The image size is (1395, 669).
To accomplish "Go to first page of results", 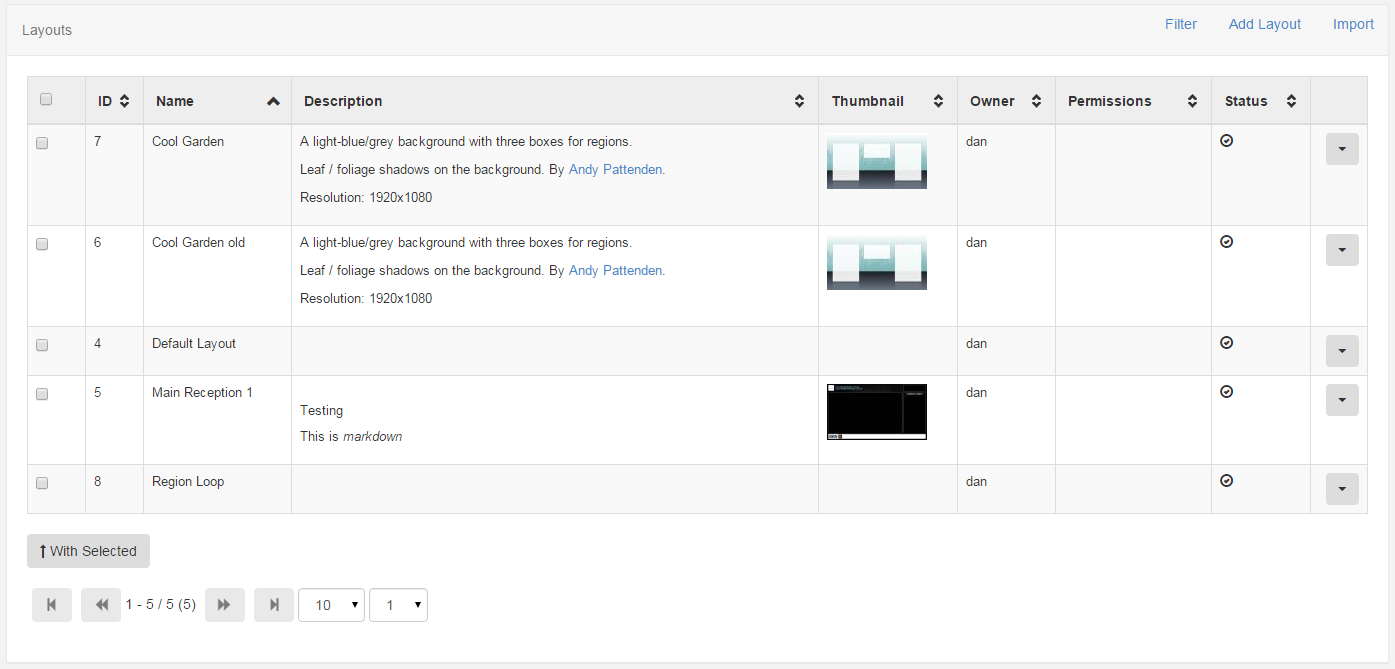I will [52, 605].
